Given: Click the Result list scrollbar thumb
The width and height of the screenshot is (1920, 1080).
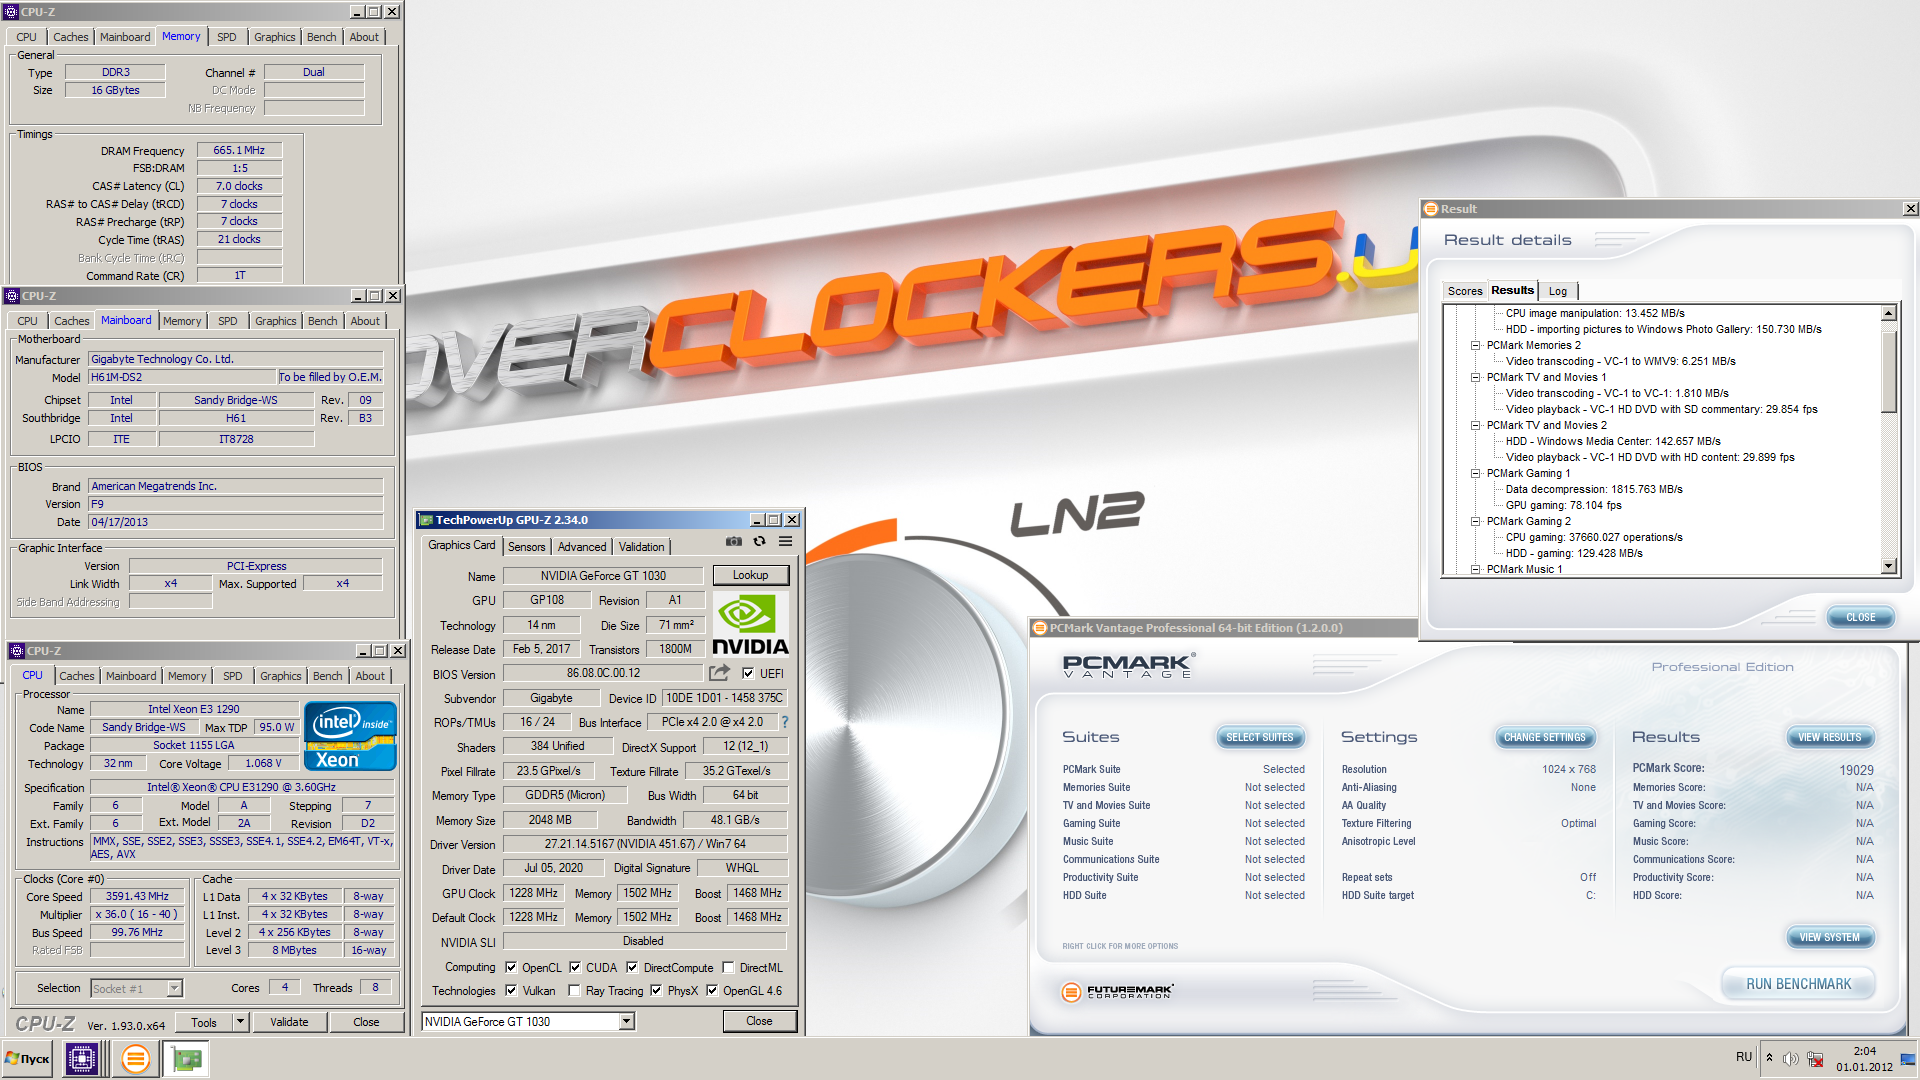Looking at the screenshot, I should pyautogui.click(x=1889, y=370).
